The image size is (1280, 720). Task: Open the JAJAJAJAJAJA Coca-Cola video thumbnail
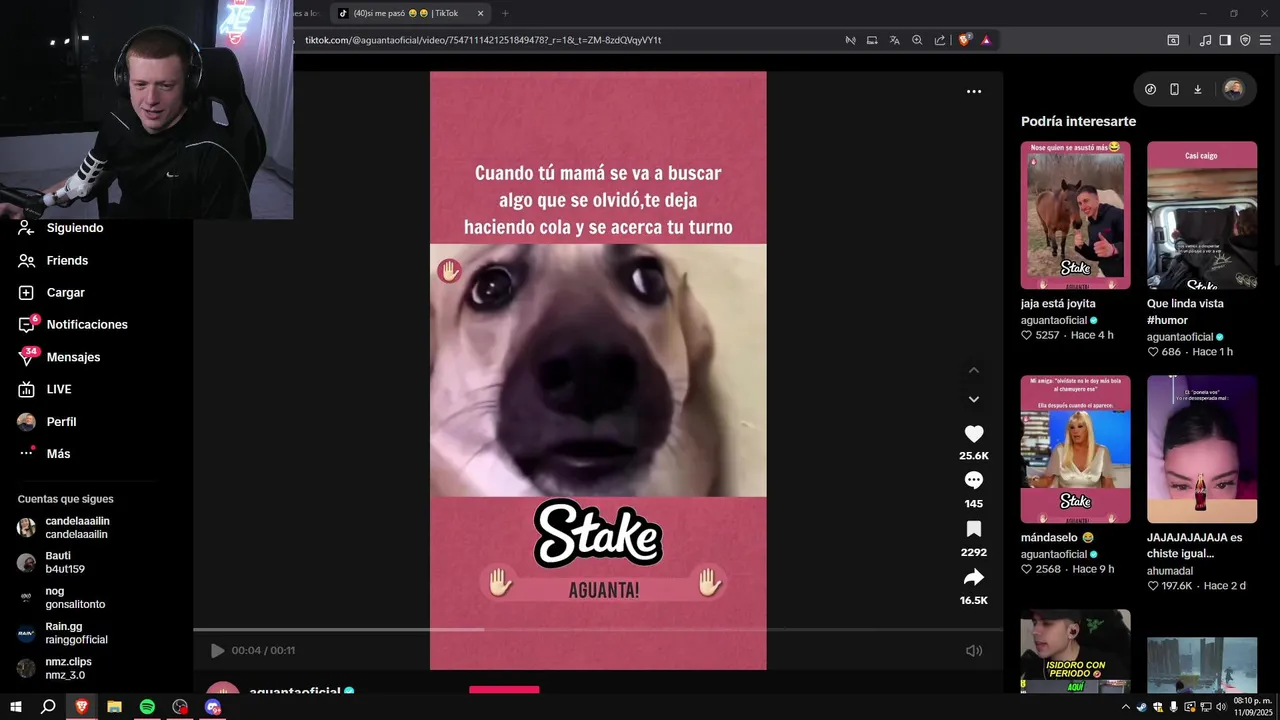point(1202,449)
